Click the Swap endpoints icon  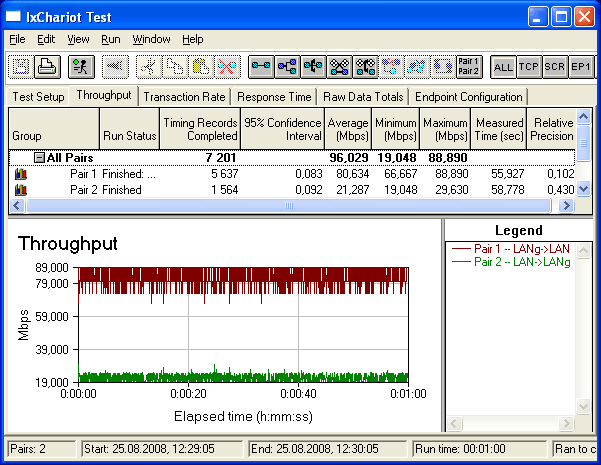(x=417, y=67)
